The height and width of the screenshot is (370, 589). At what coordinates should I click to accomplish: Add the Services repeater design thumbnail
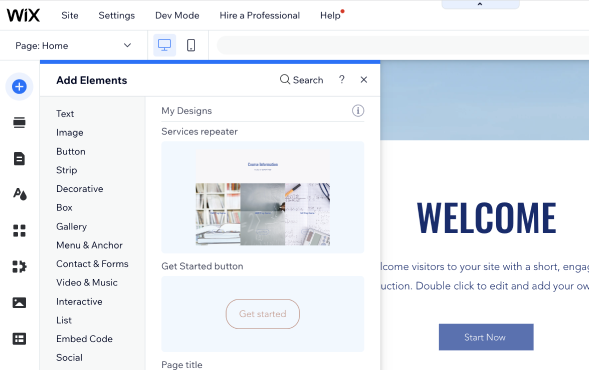[x=263, y=197]
